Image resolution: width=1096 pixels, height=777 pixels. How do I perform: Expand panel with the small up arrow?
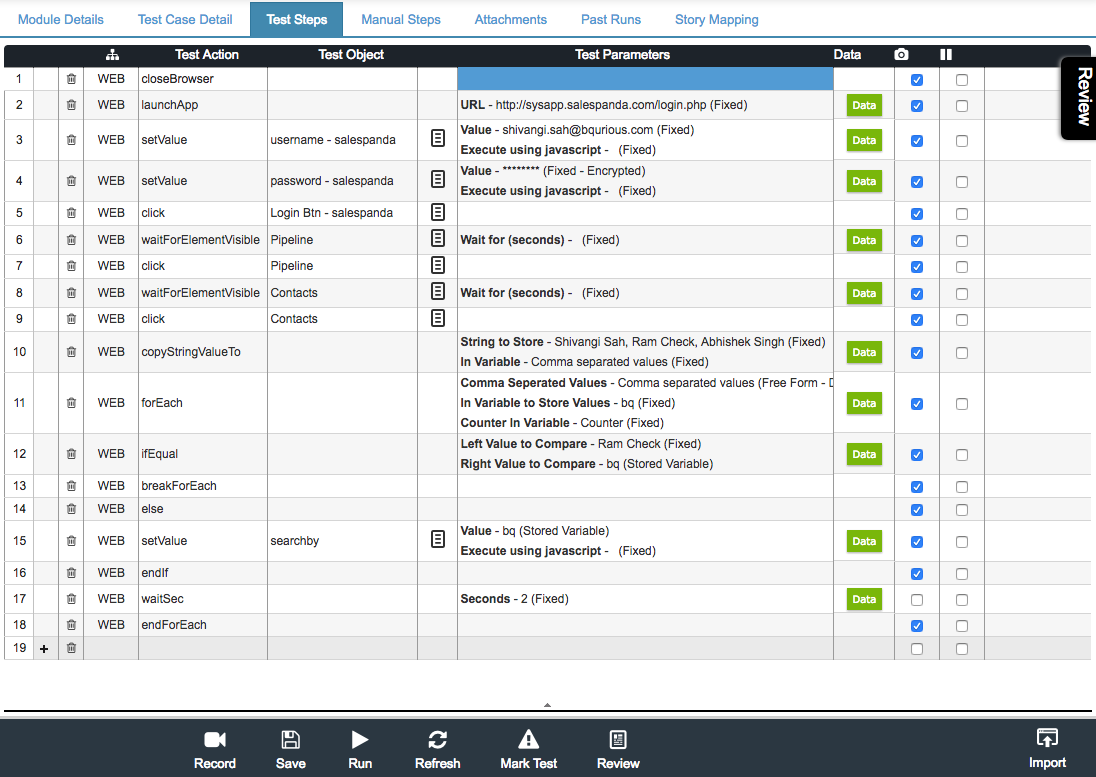point(547,705)
